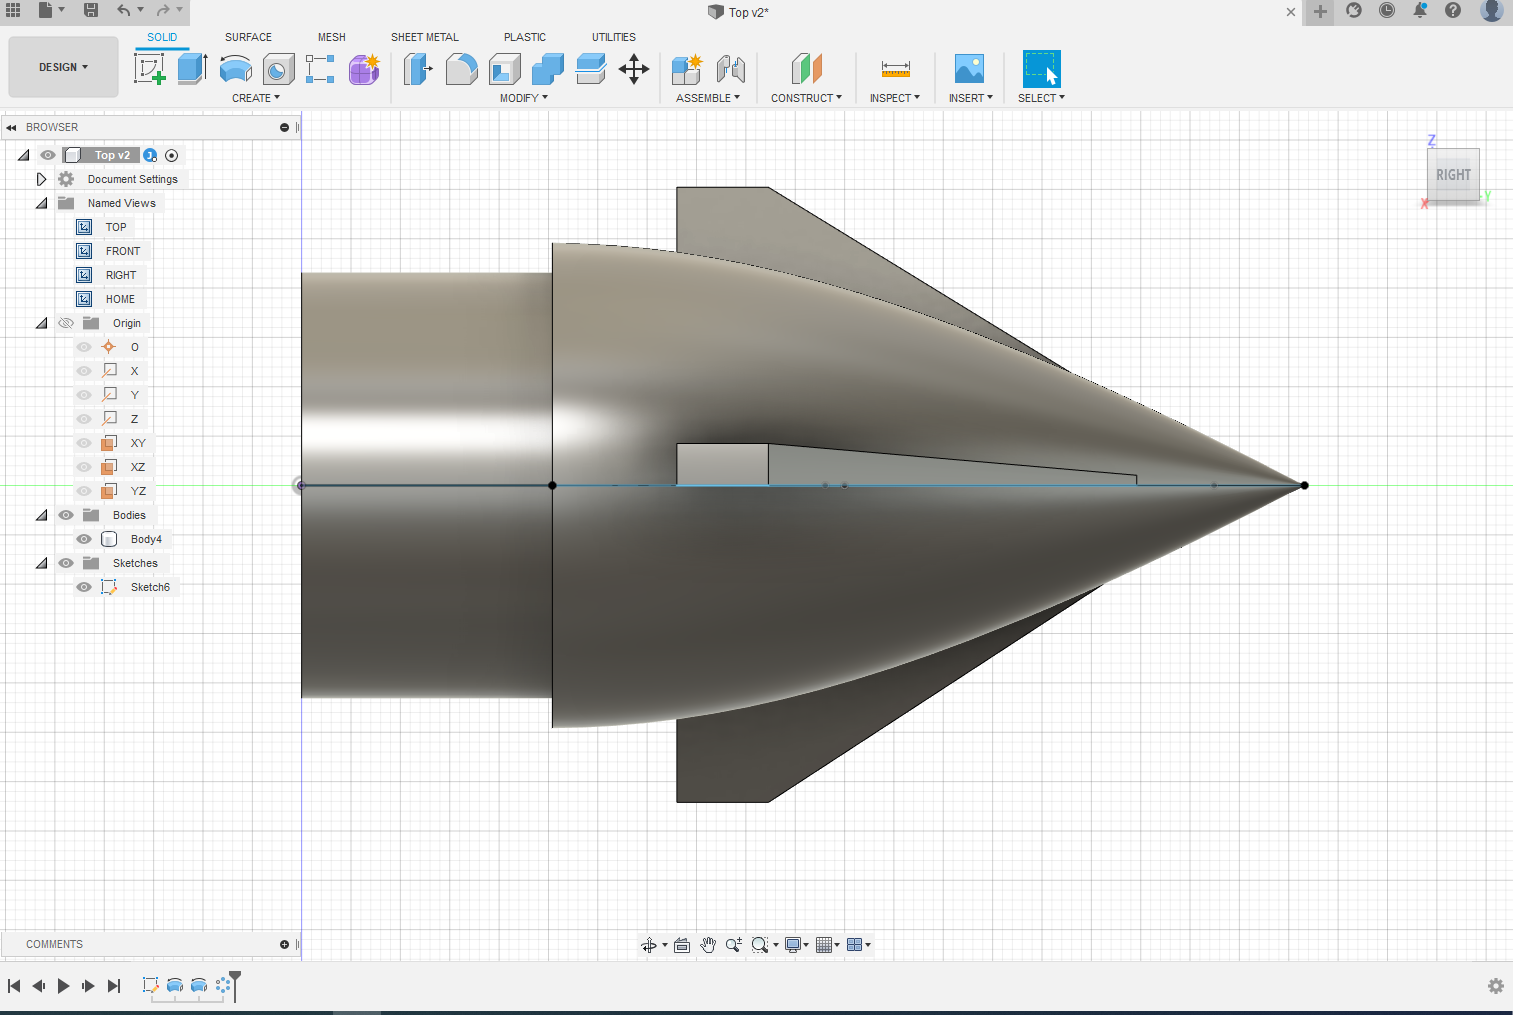Screen dimensions: 1513x1015
Task: Toggle visibility of Body4
Action: point(84,539)
